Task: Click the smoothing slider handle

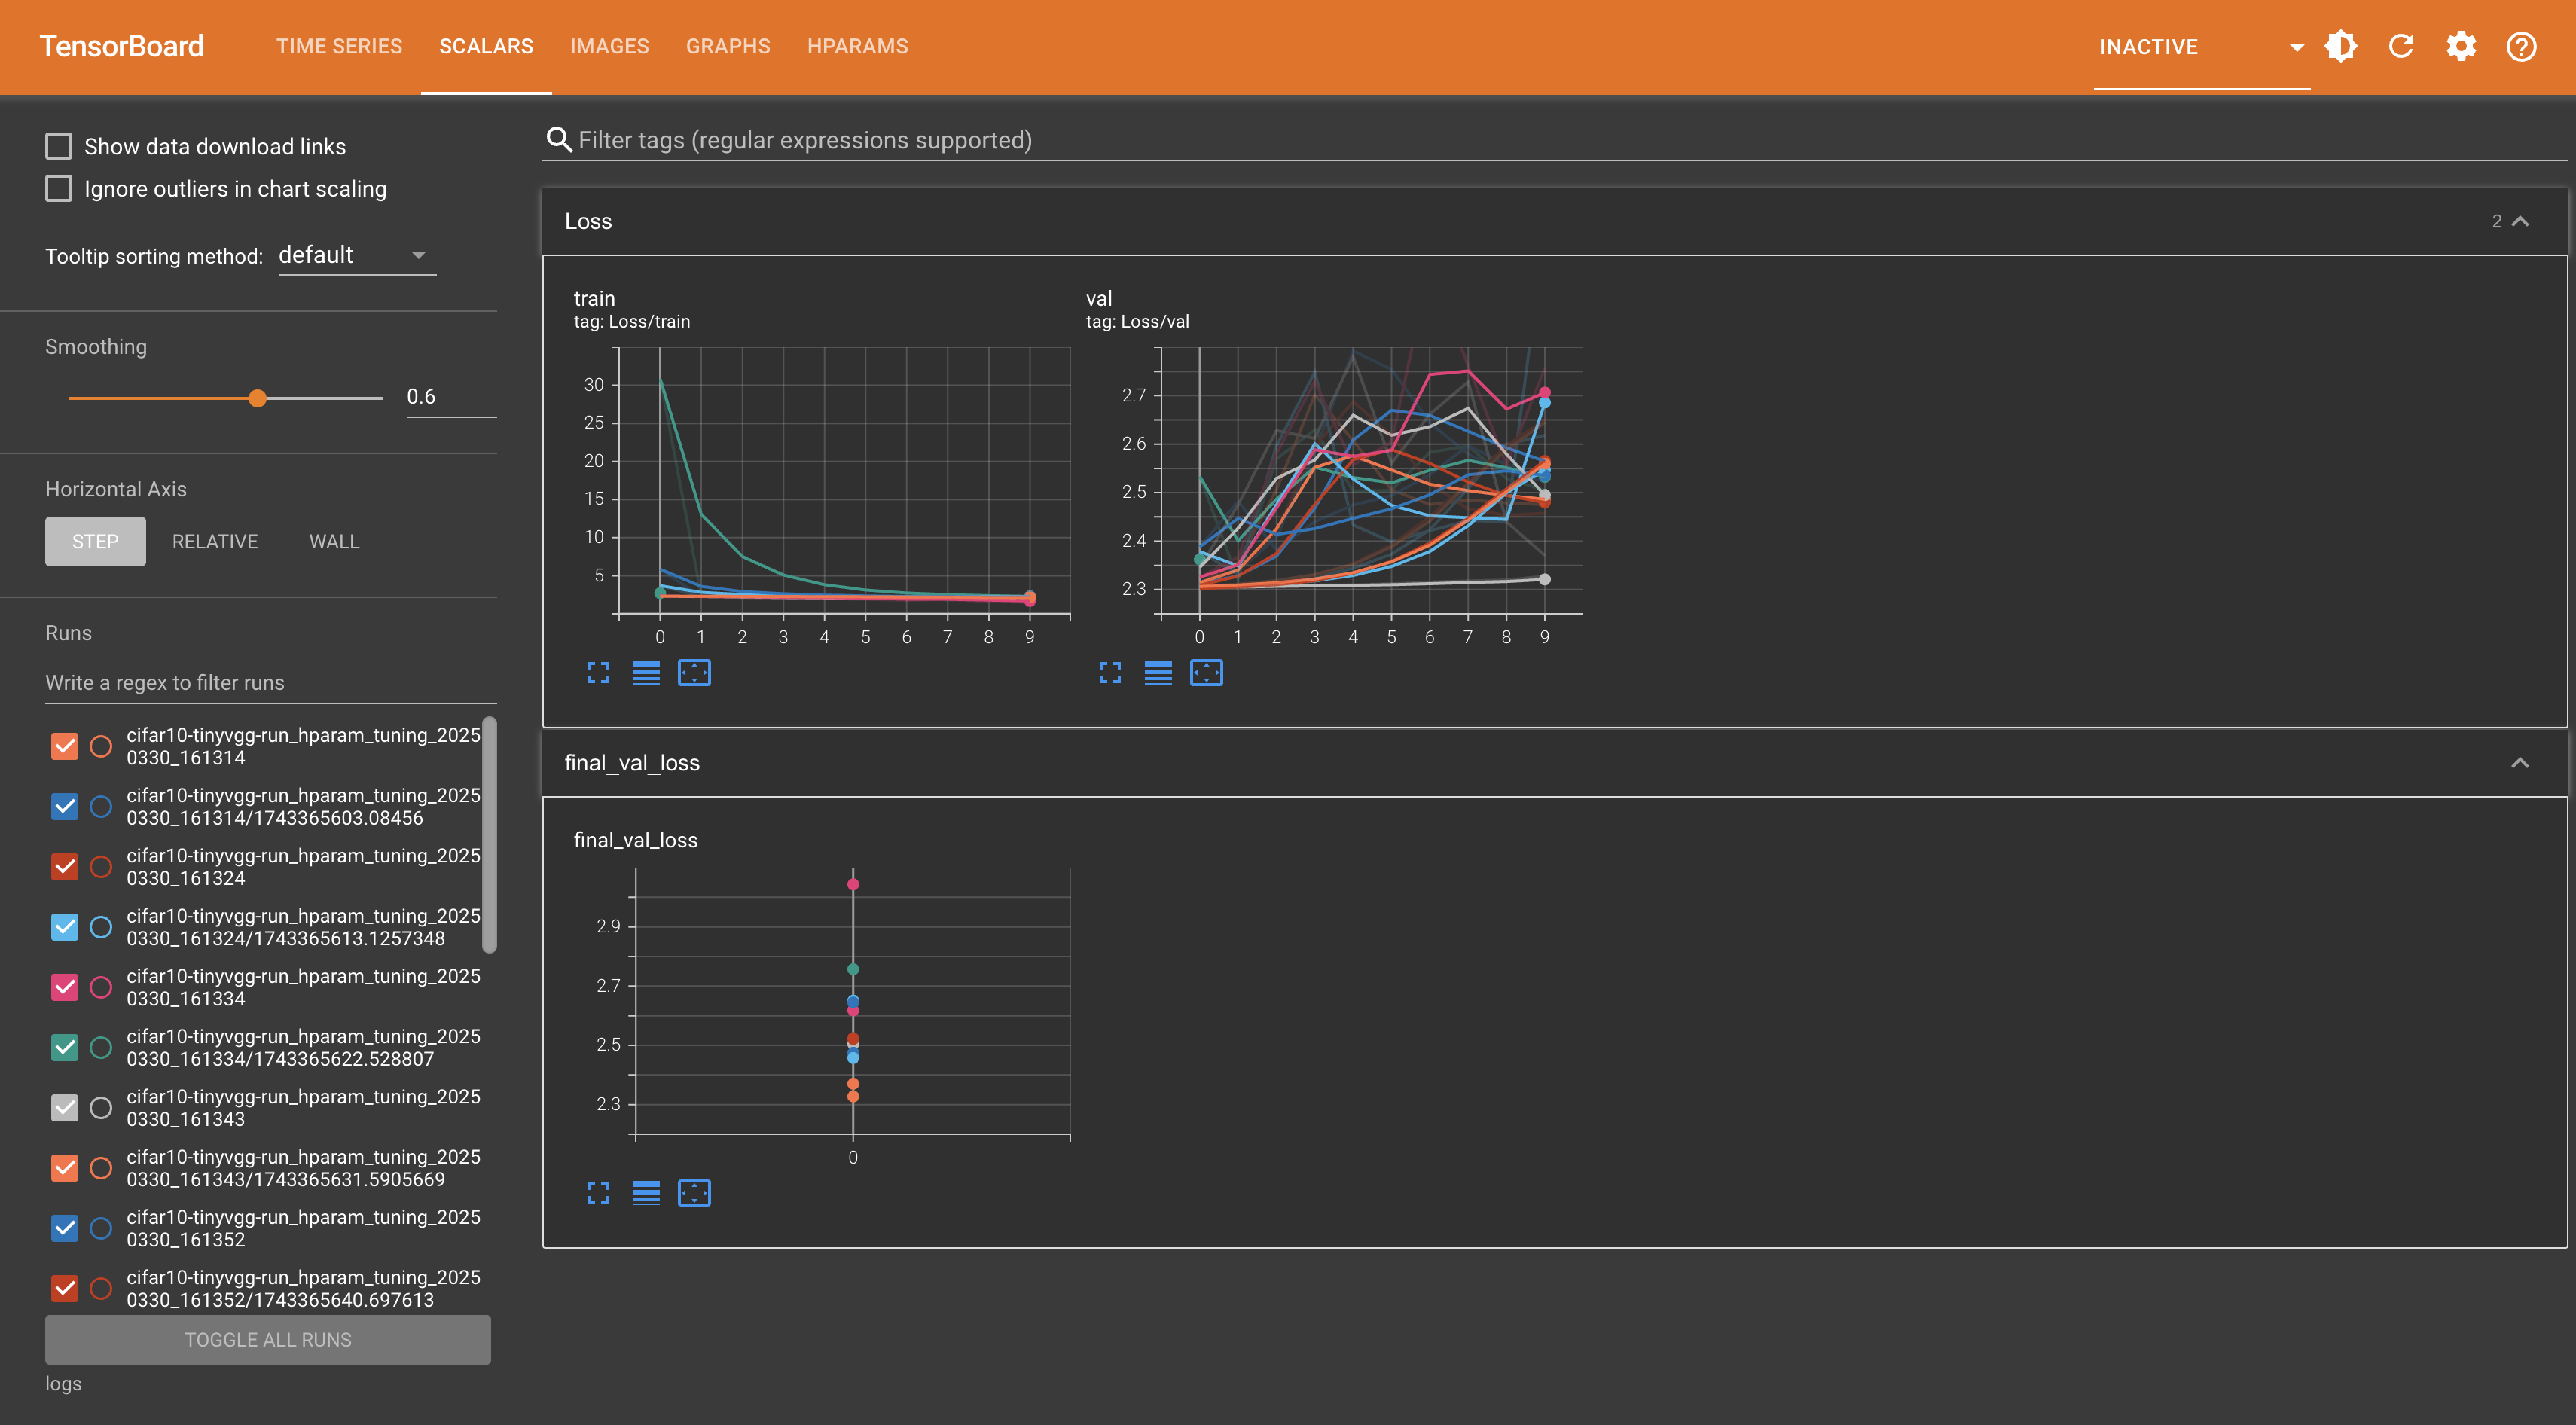Action: (258, 398)
